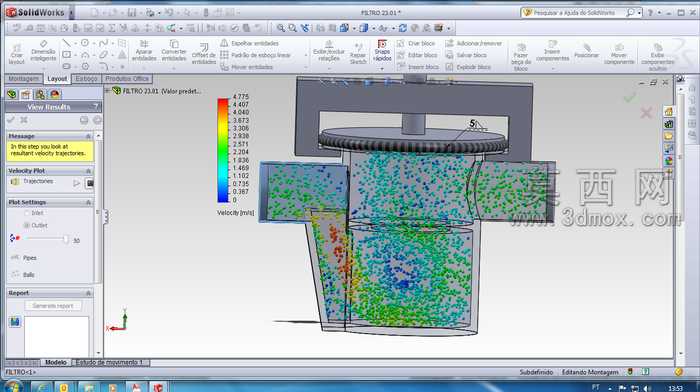This screenshot has height=392, width=700.
Task: Expand the FILTRO 23.01 tree node
Action: (107, 91)
